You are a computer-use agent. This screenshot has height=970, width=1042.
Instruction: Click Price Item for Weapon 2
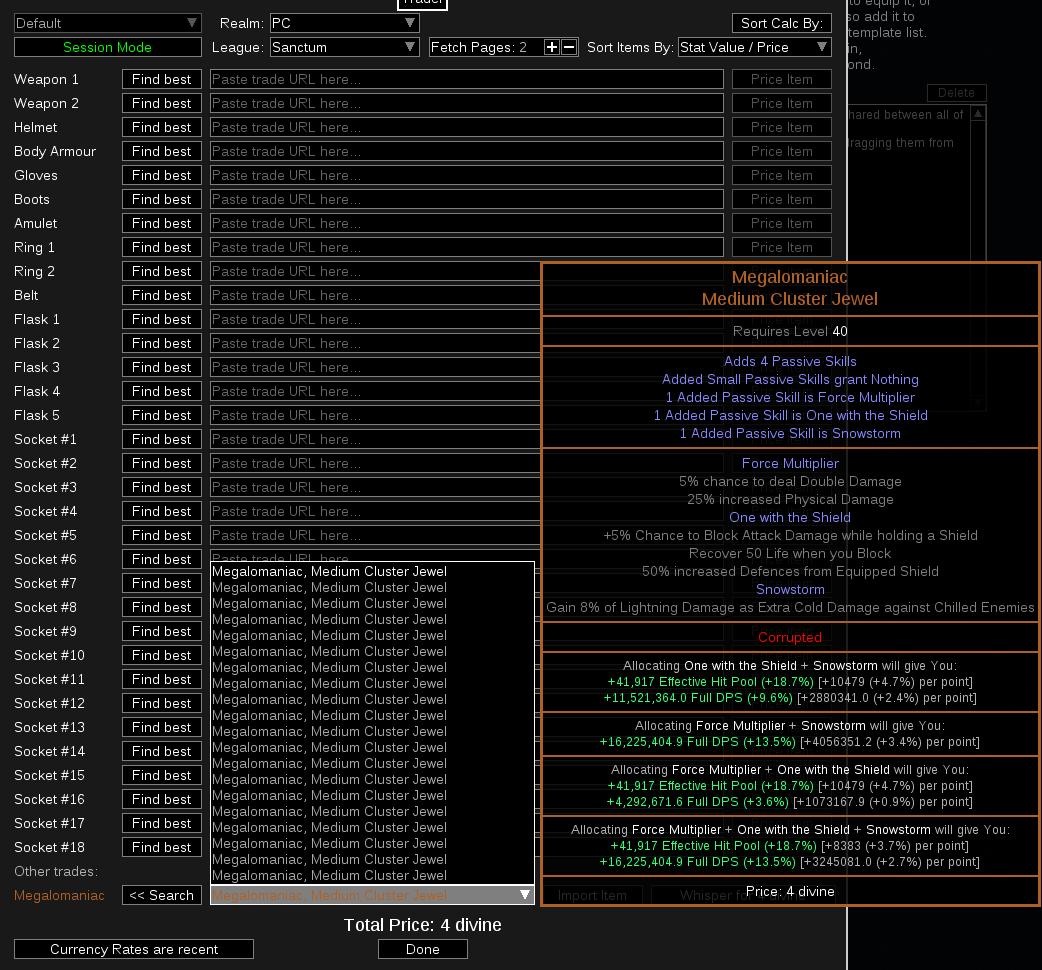coord(782,103)
